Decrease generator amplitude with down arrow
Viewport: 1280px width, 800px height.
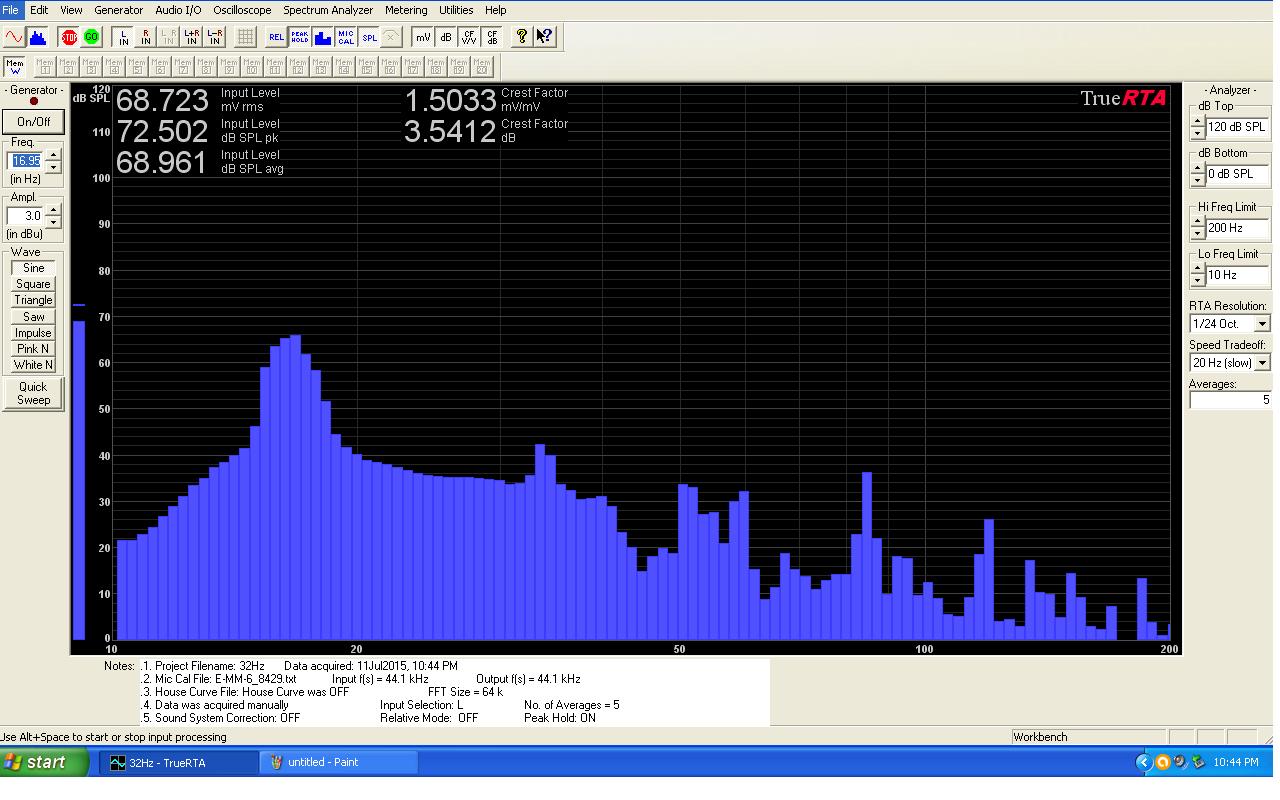[x=53, y=221]
